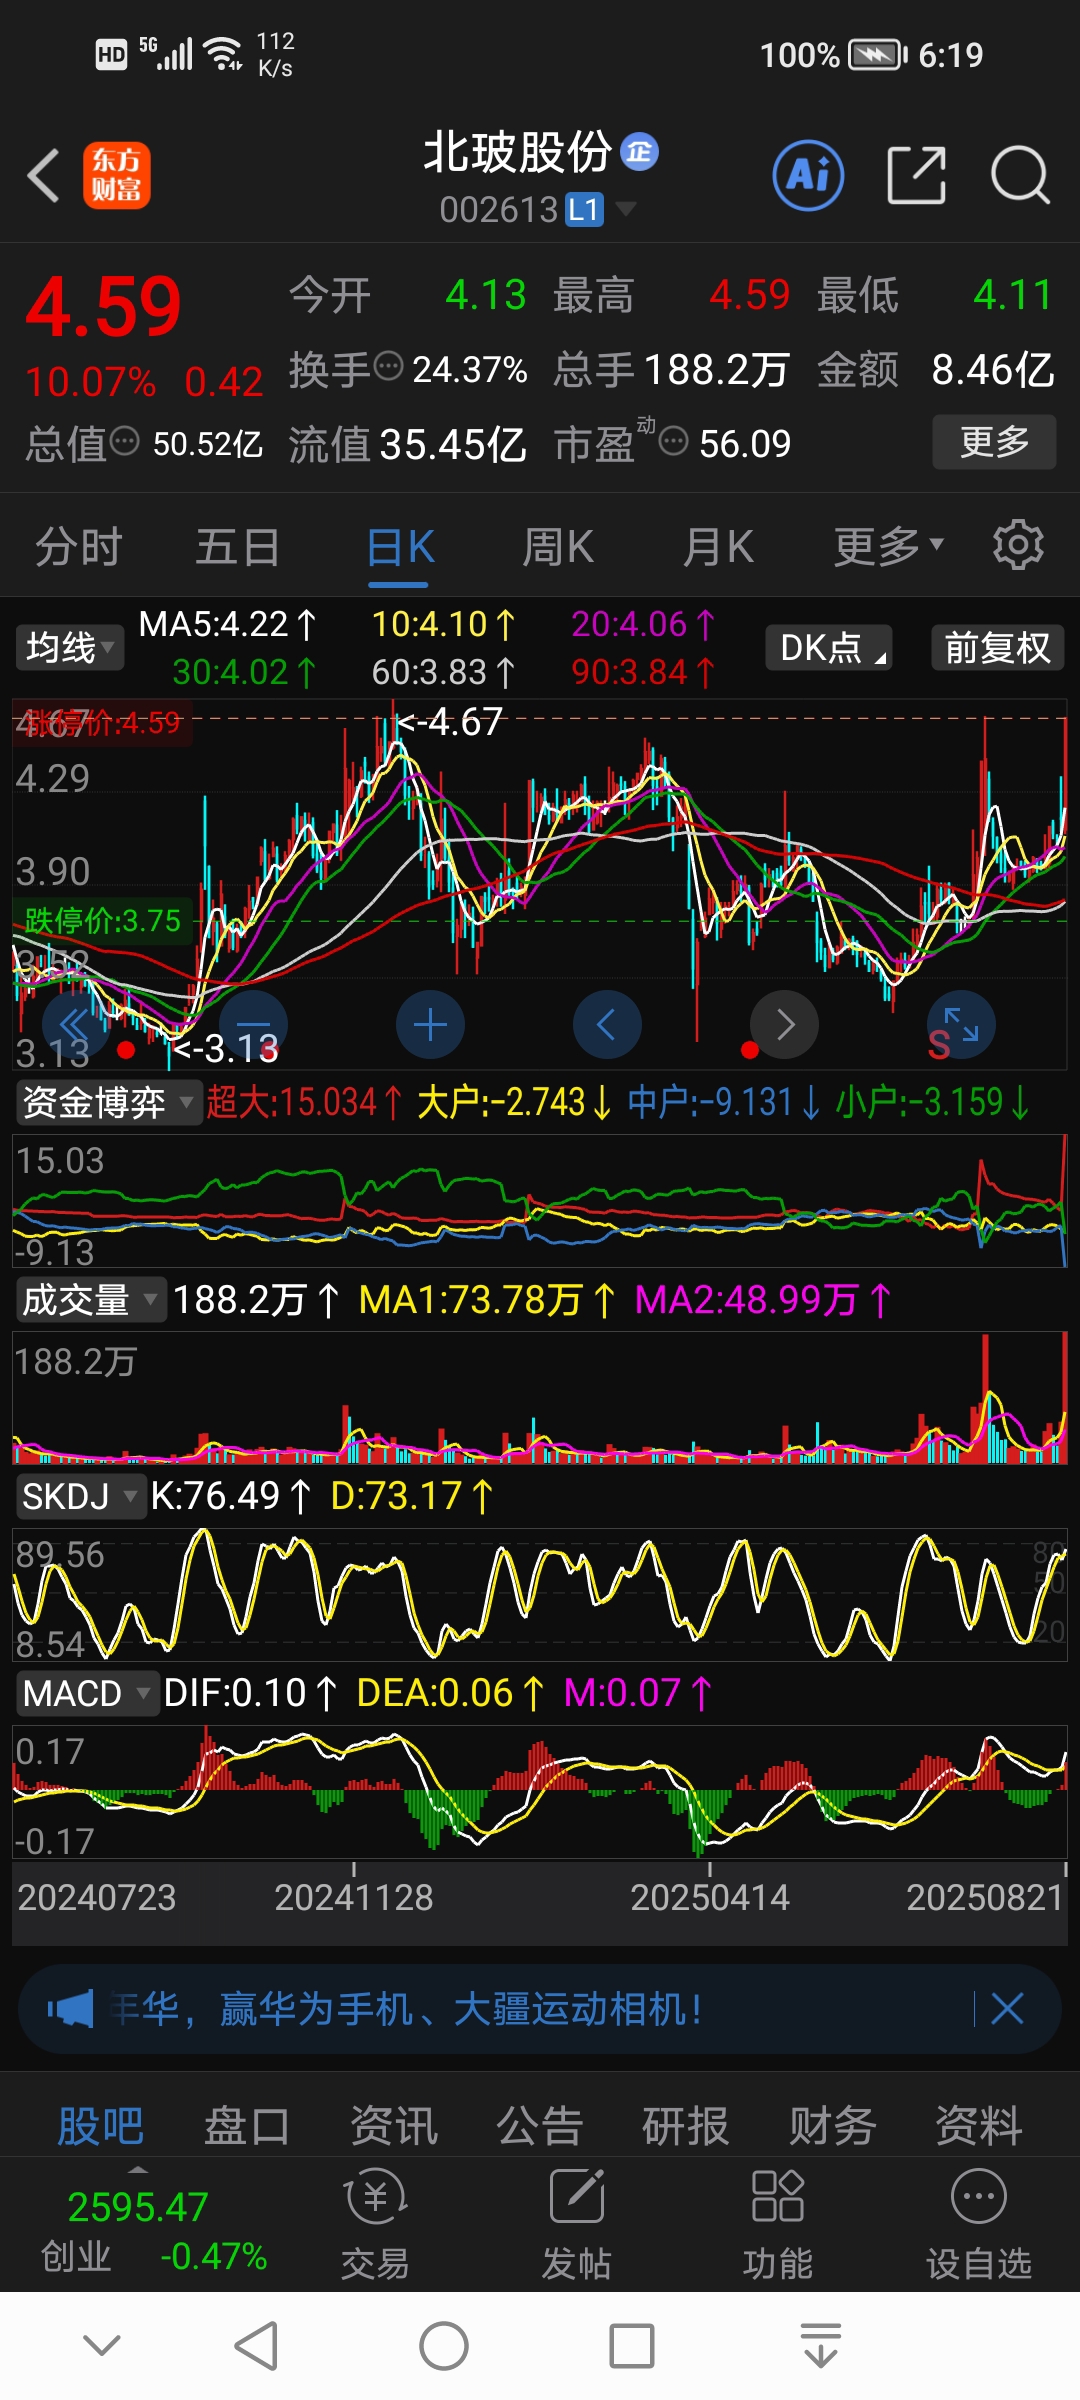Open 更多 period dropdown in chart tabs

(x=889, y=546)
